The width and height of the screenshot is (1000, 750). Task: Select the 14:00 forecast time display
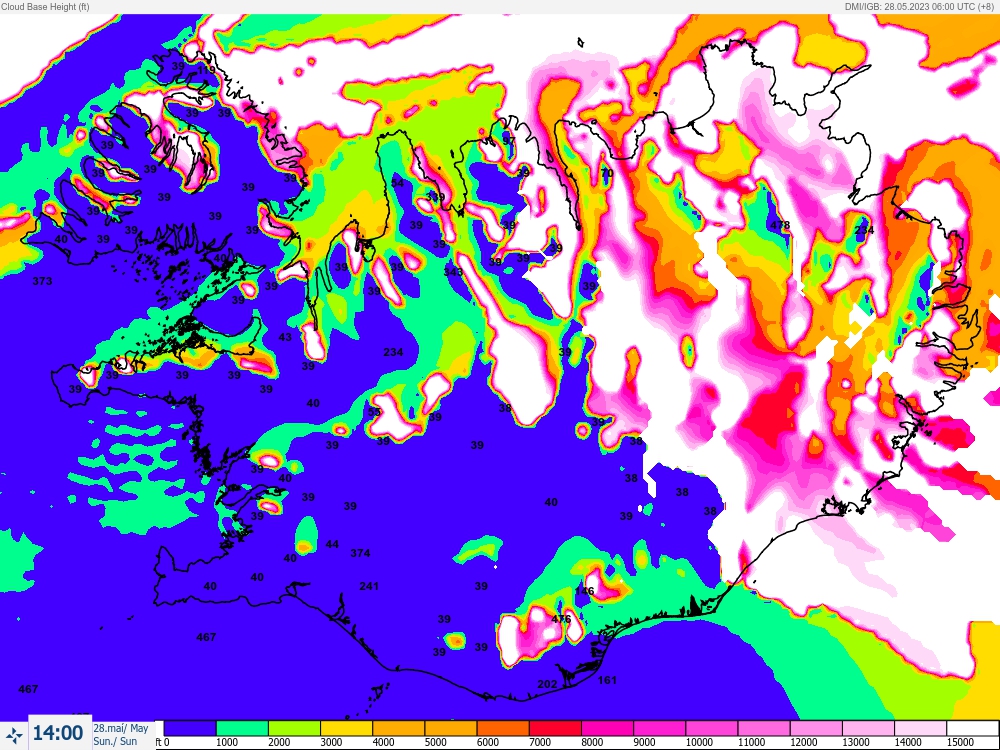[58, 733]
